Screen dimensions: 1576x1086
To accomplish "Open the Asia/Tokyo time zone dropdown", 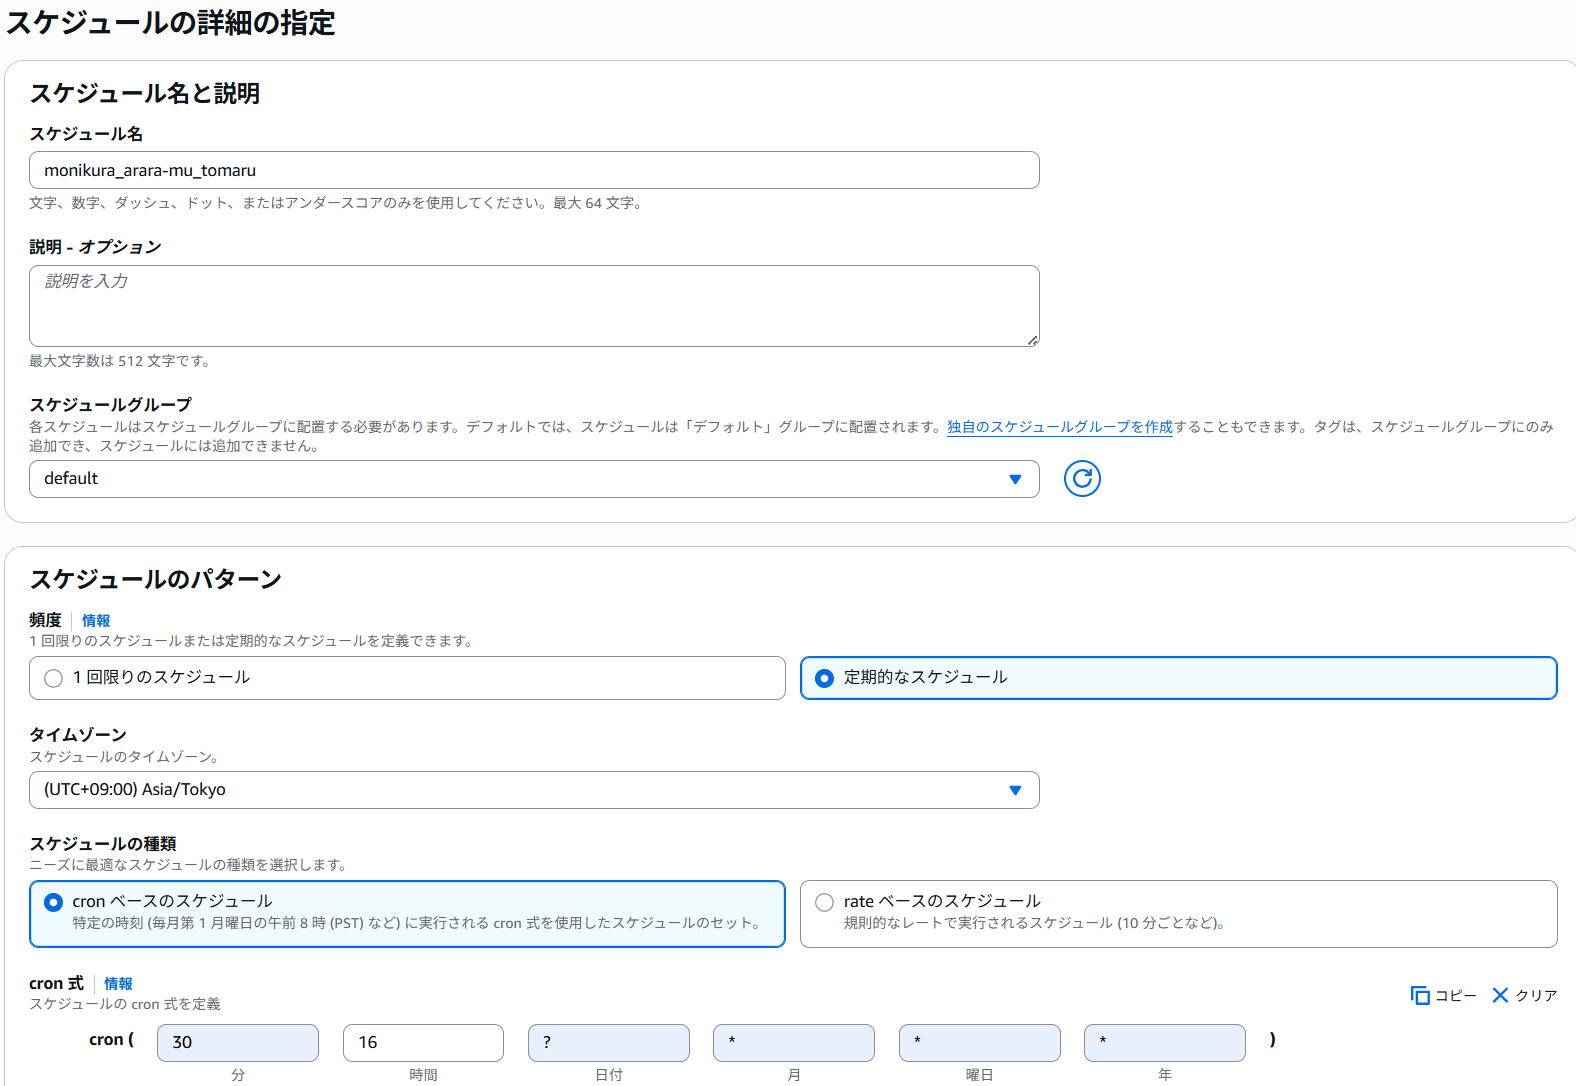I will pyautogui.click(x=534, y=790).
